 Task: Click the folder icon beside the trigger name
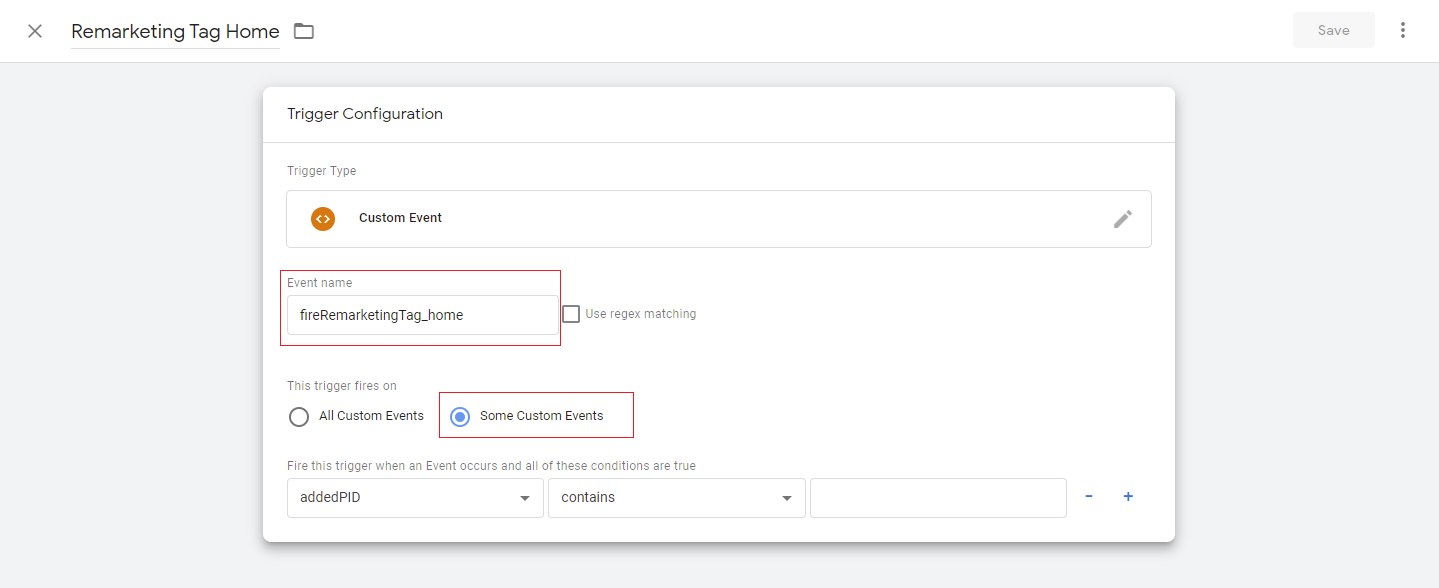(x=304, y=31)
